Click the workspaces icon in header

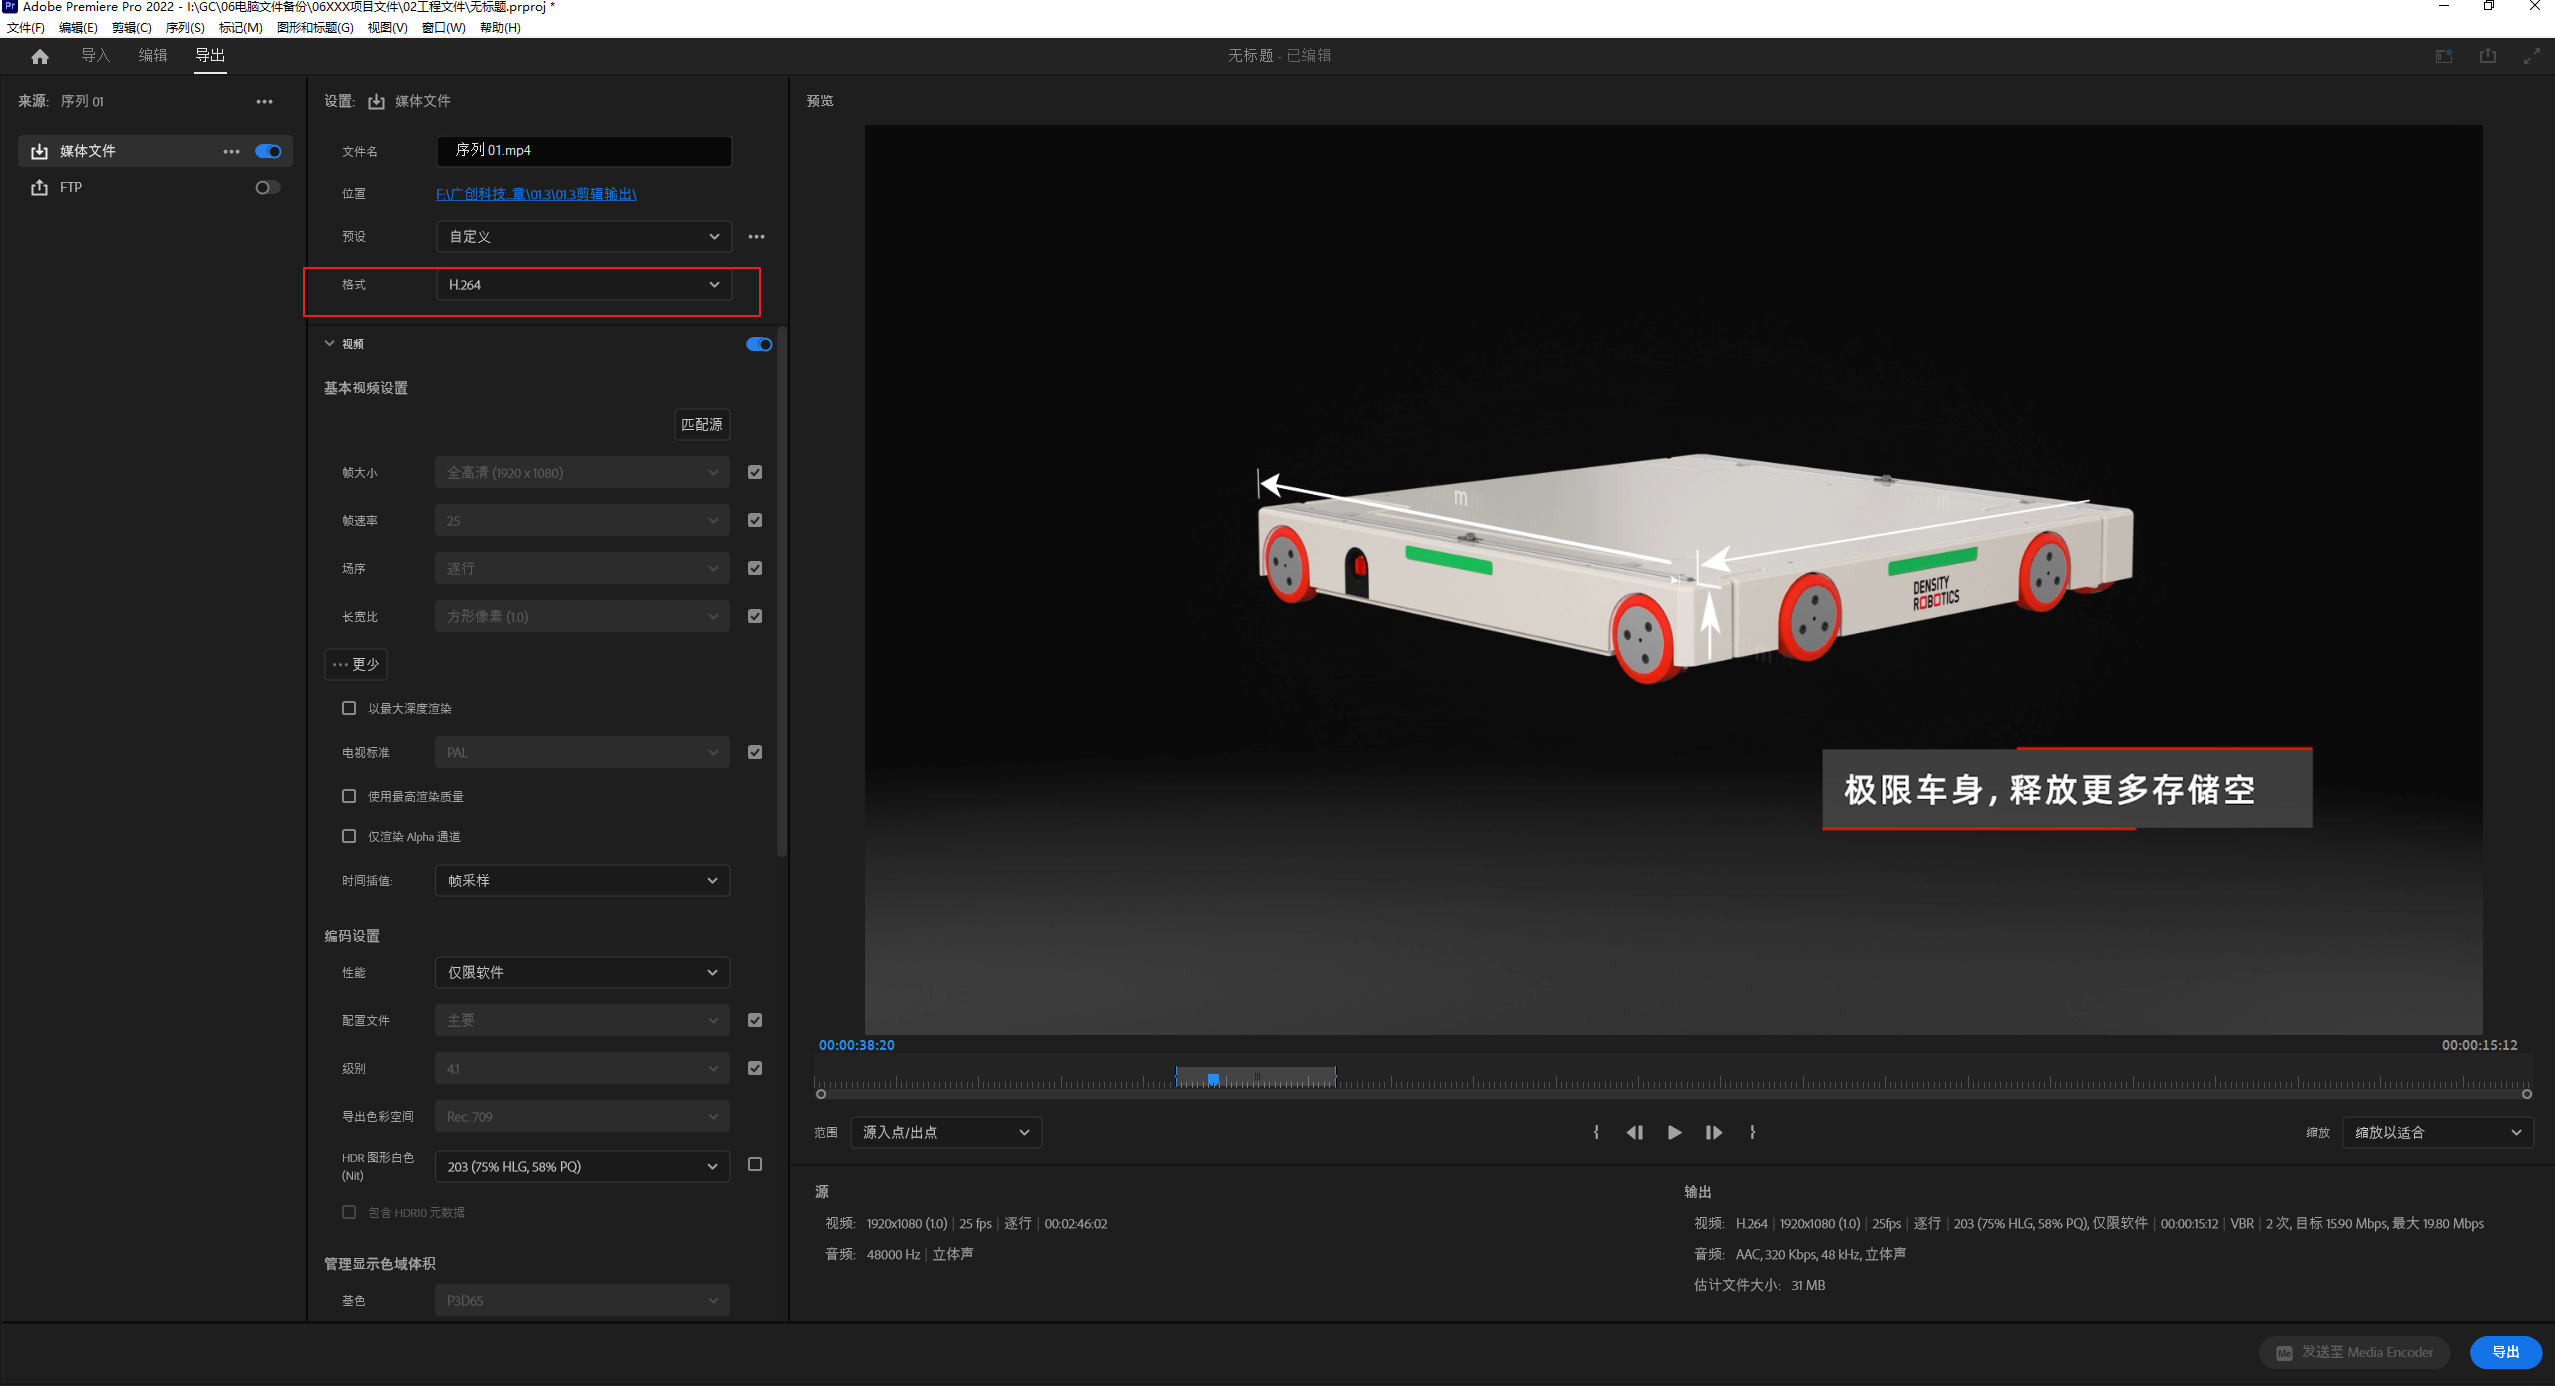pyautogui.click(x=2443, y=56)
